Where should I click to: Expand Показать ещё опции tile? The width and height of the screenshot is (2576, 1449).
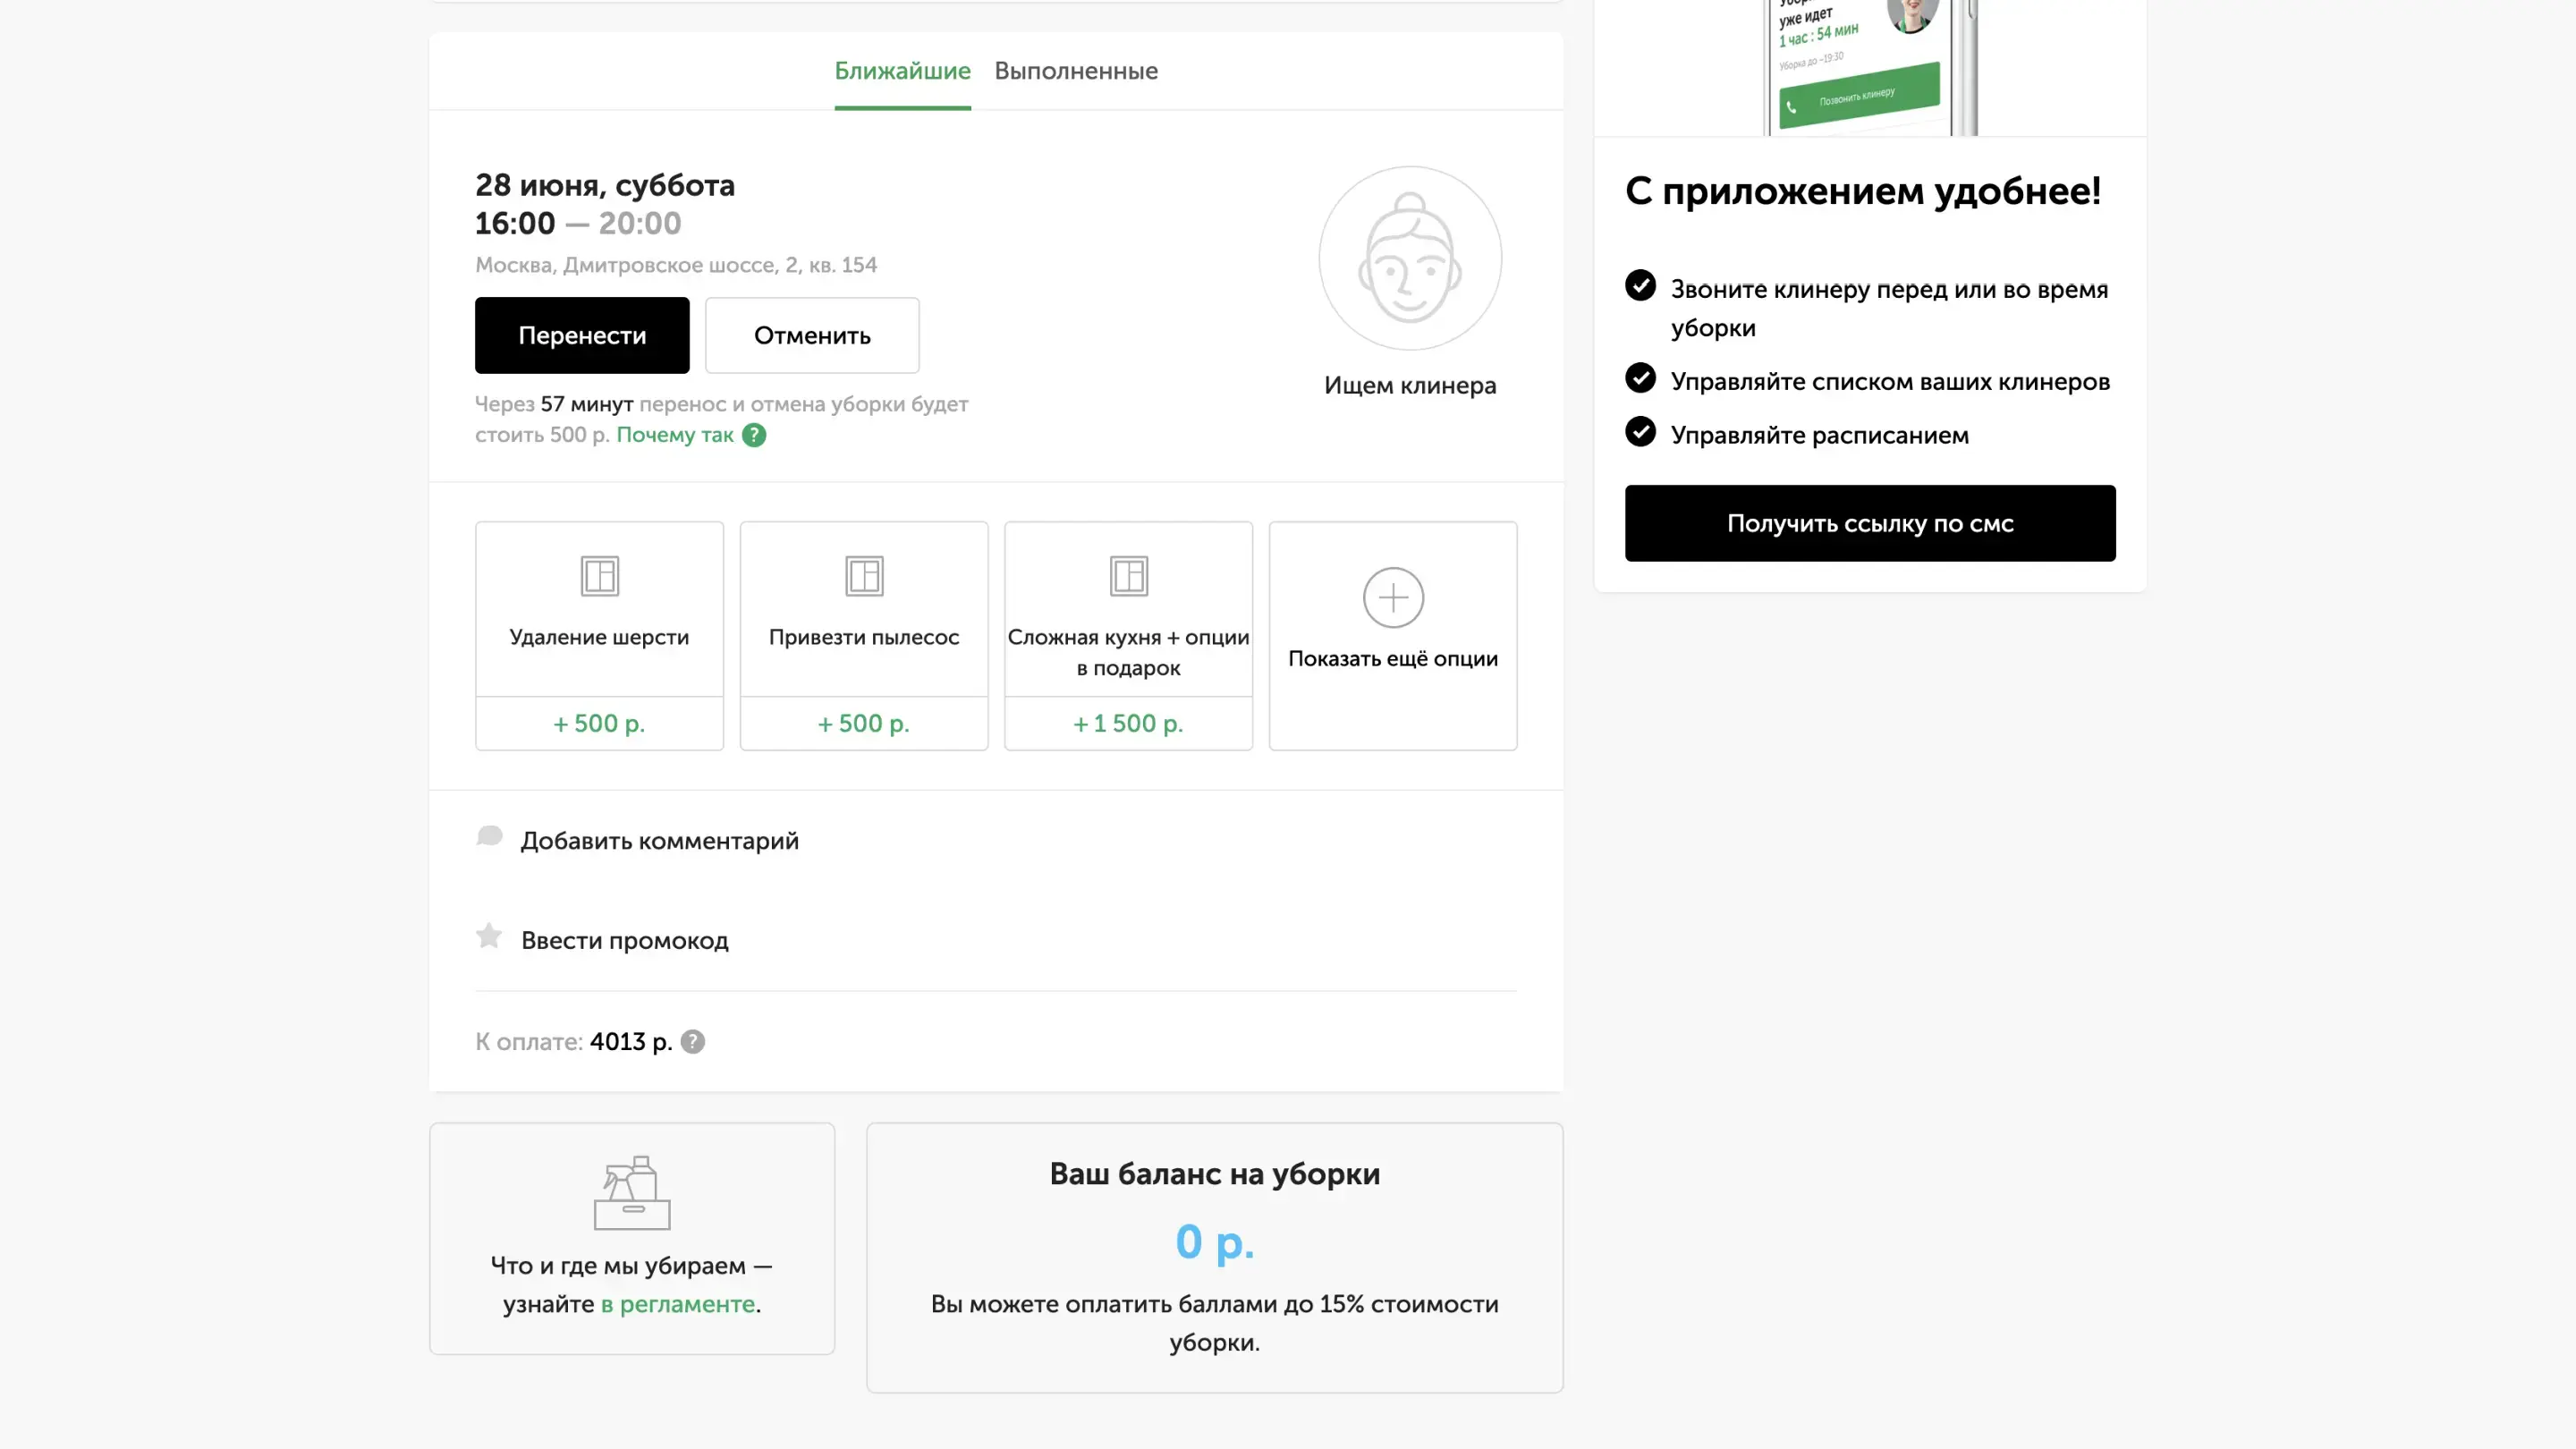(1393, 658)
